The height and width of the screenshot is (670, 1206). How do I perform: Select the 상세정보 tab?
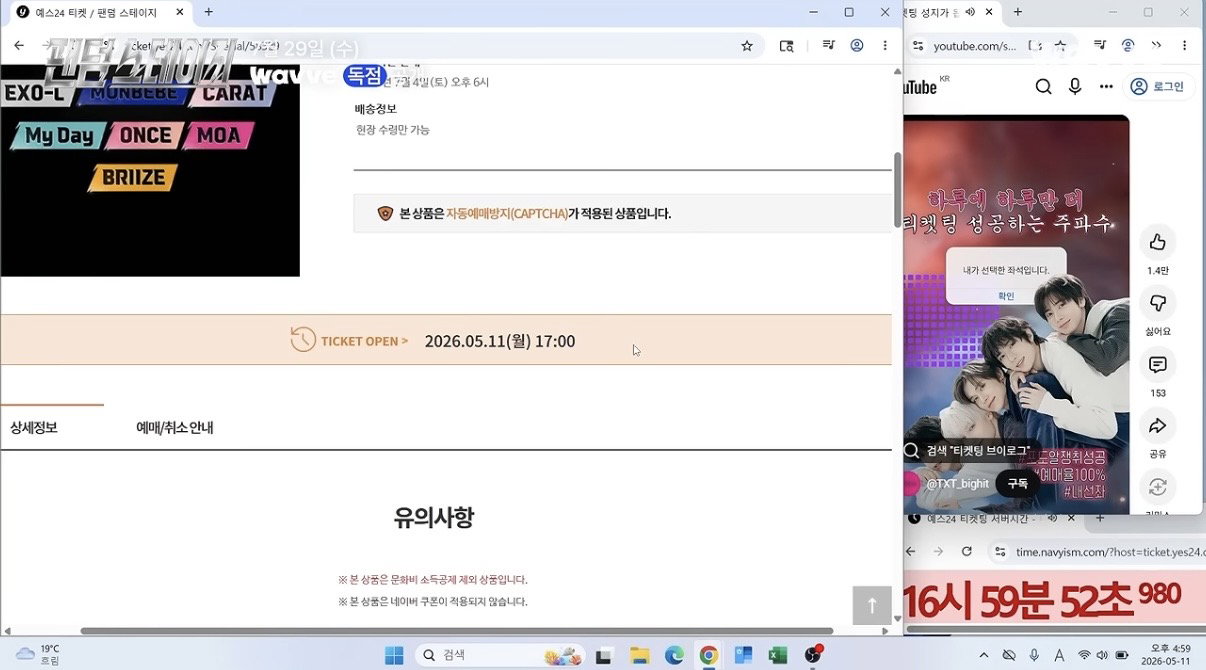pyautogui.click(x=34, y=428)
